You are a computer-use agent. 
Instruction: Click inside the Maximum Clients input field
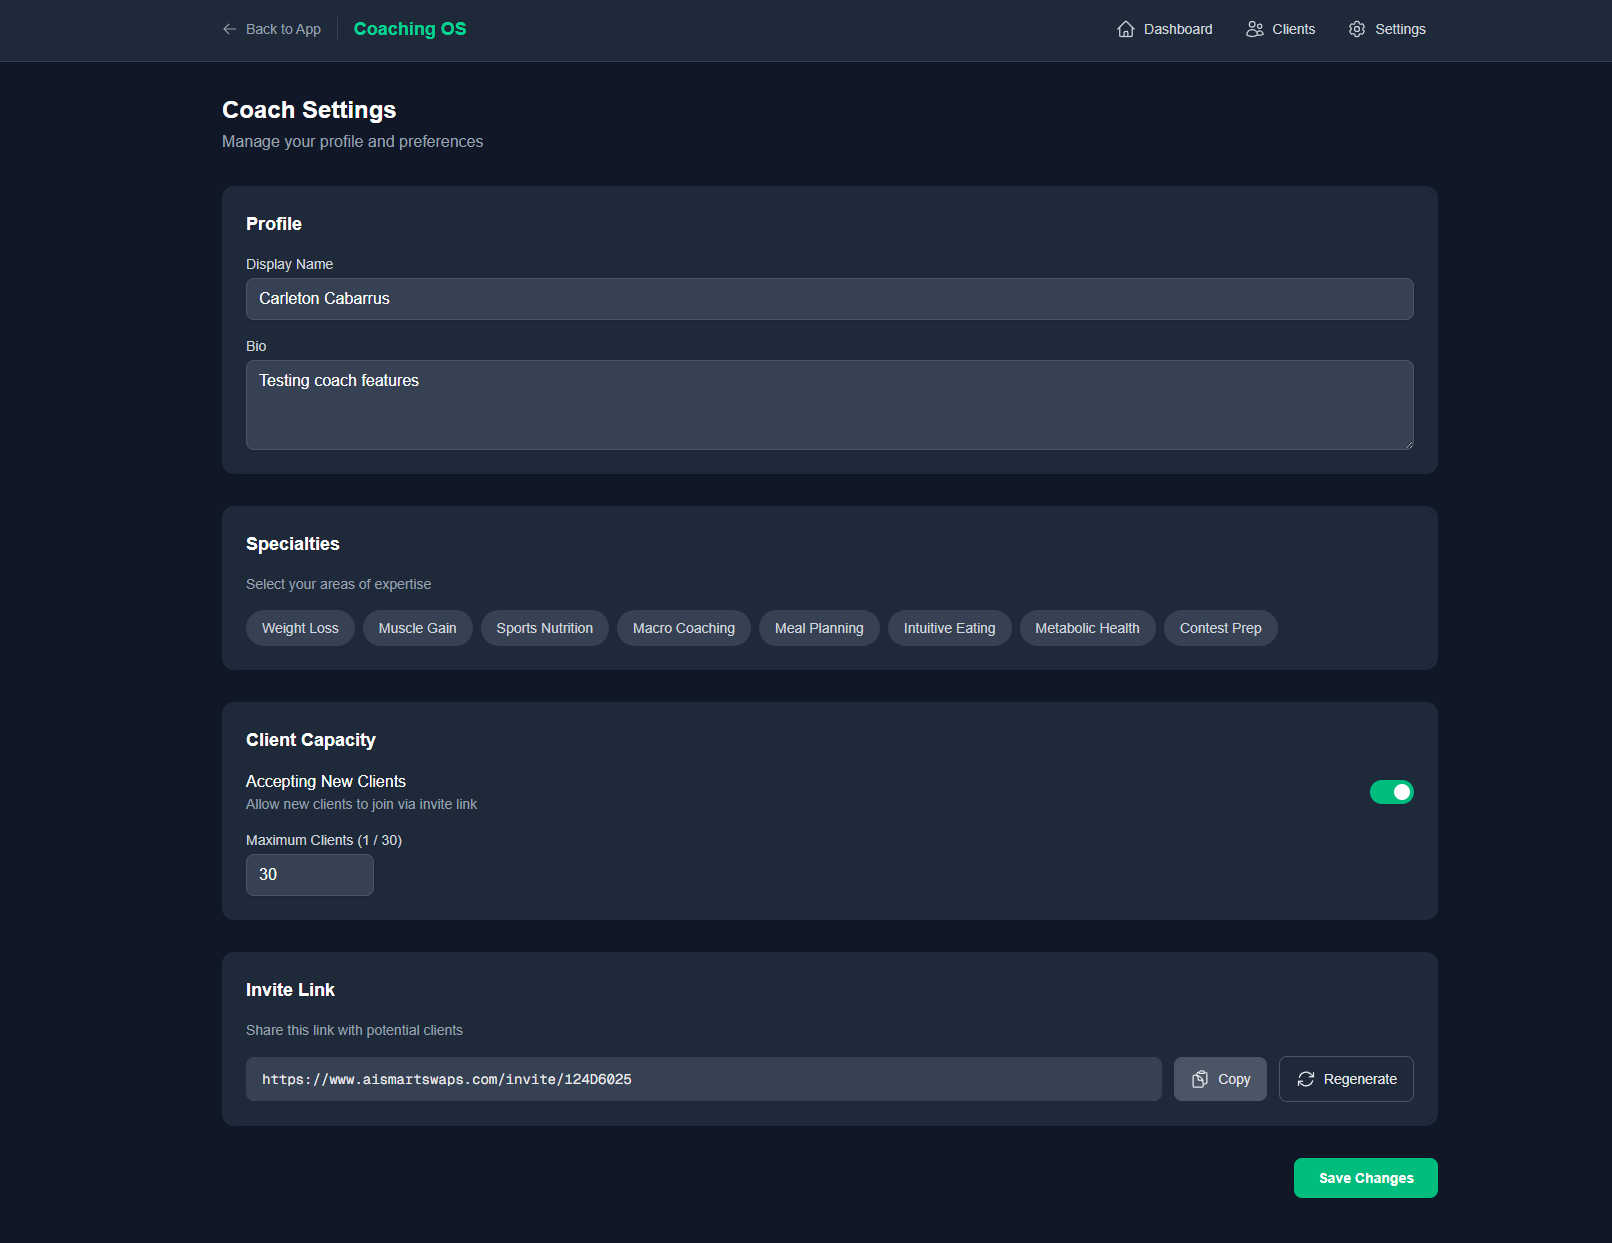coord(309,874)
